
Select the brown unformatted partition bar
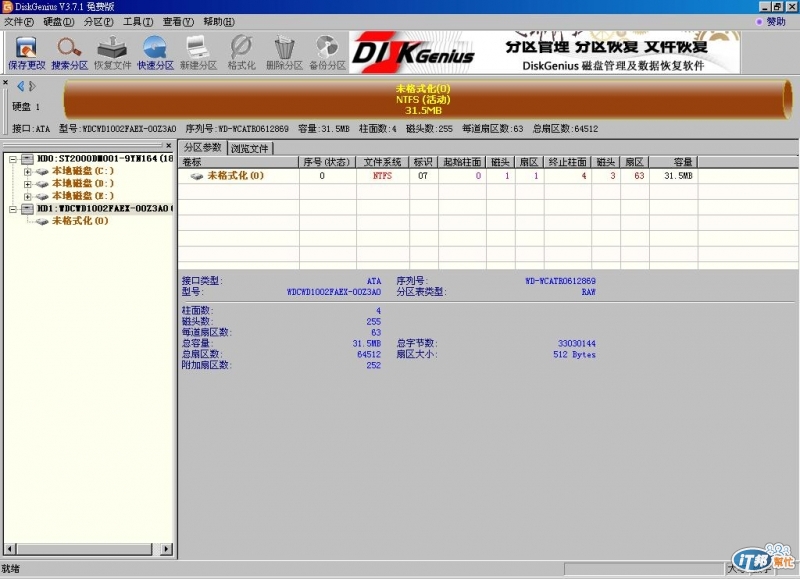coord(428,99)
